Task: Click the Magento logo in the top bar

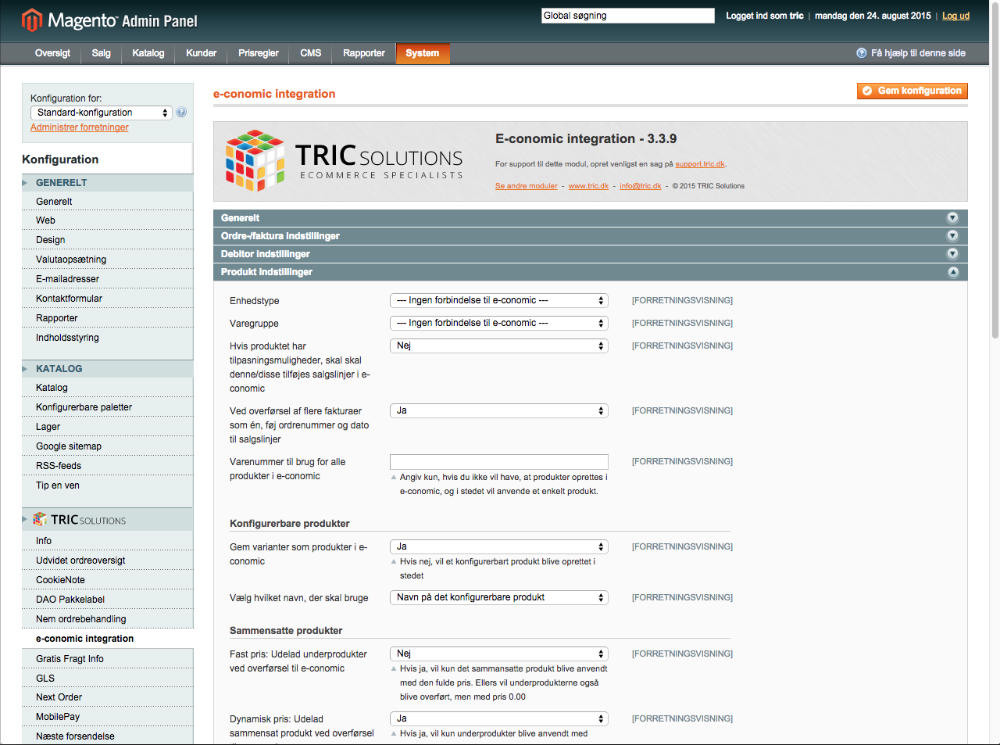Action: [30, 20]
